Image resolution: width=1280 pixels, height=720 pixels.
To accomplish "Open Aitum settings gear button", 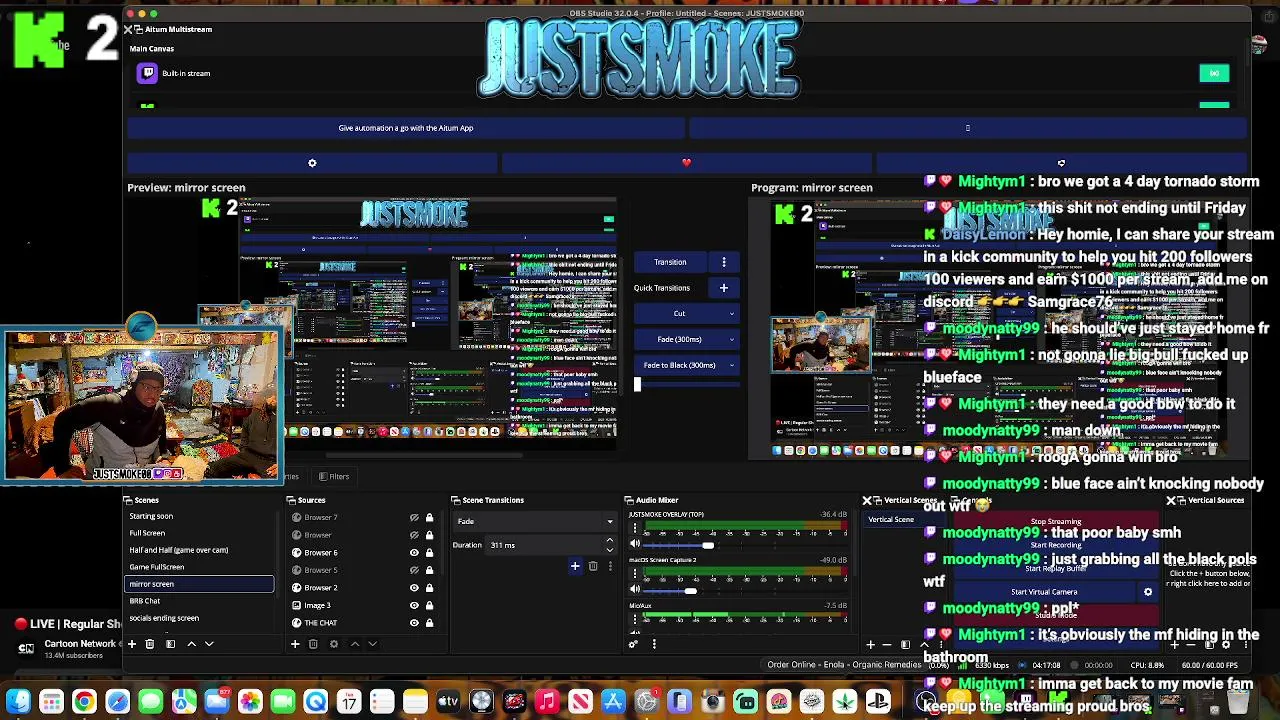I will (x=312, y=163).
